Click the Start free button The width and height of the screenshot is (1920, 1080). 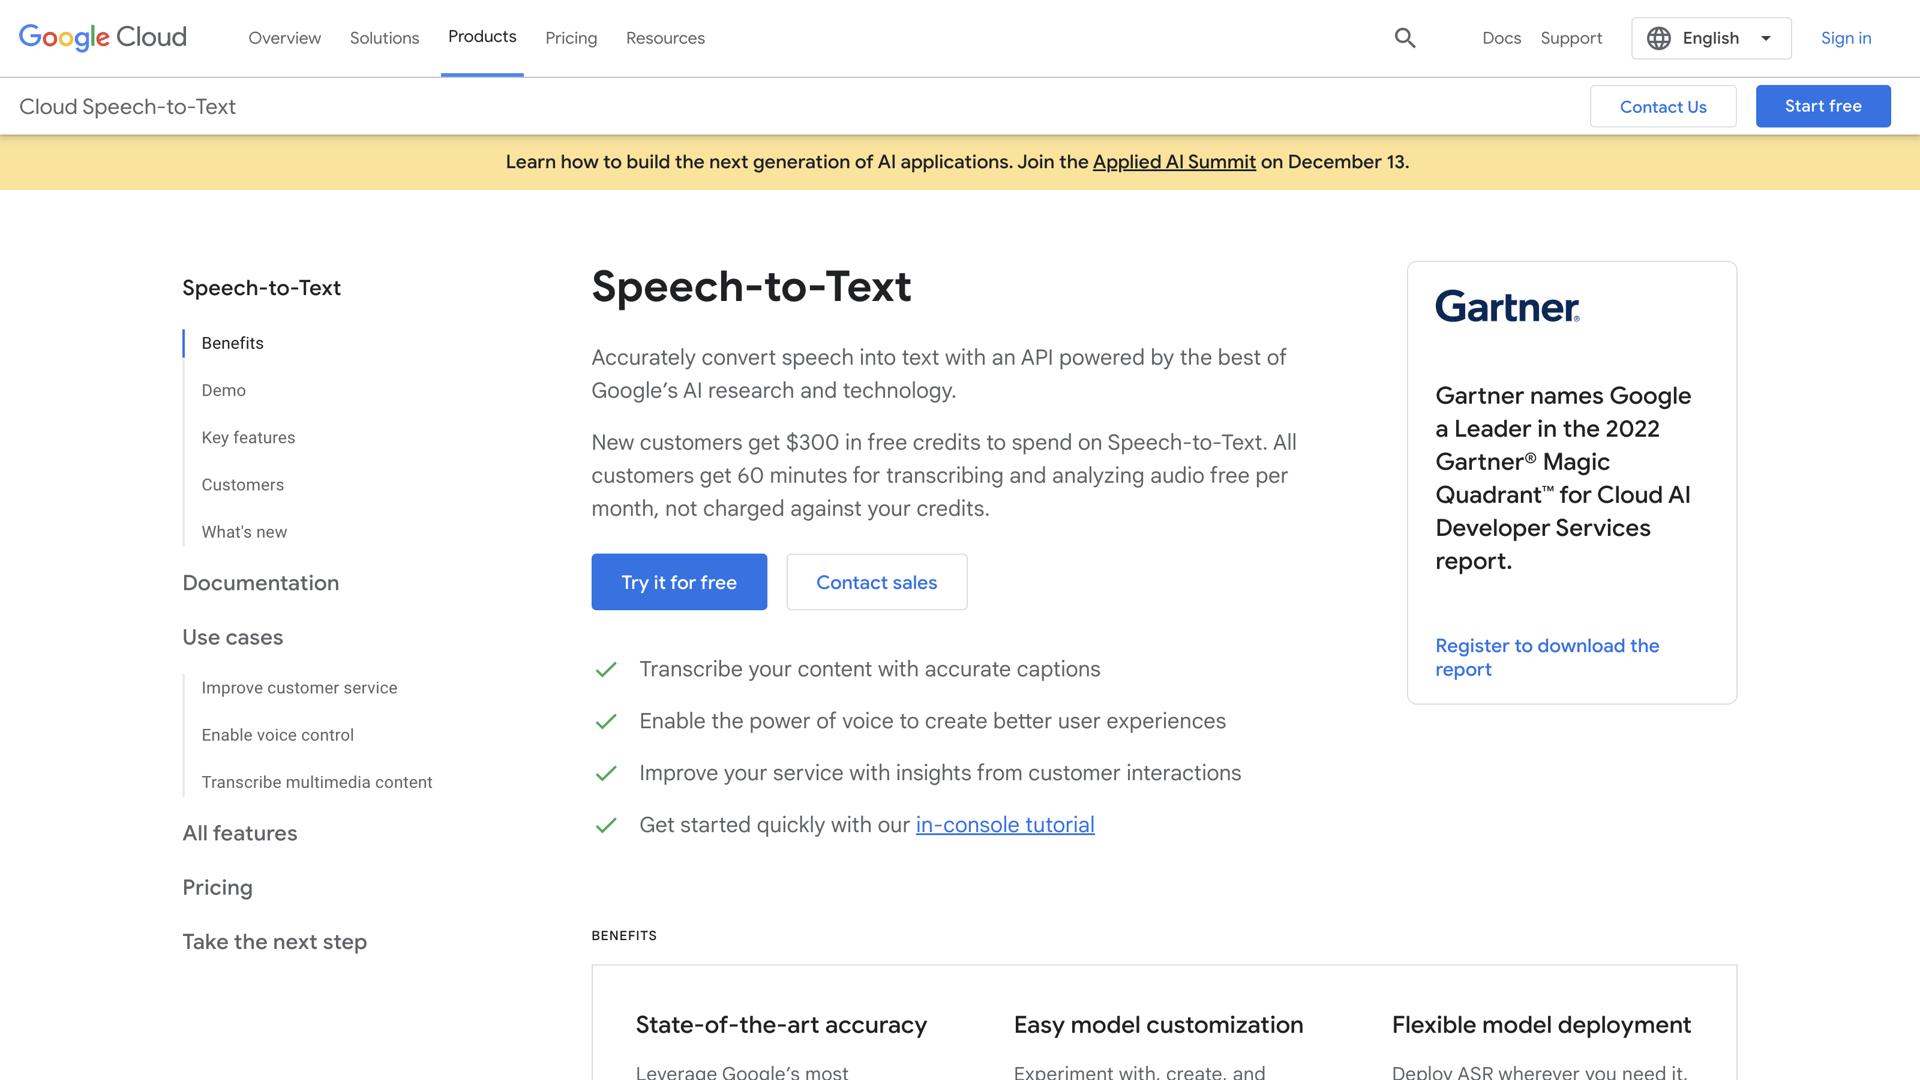tap(1822, 106)
